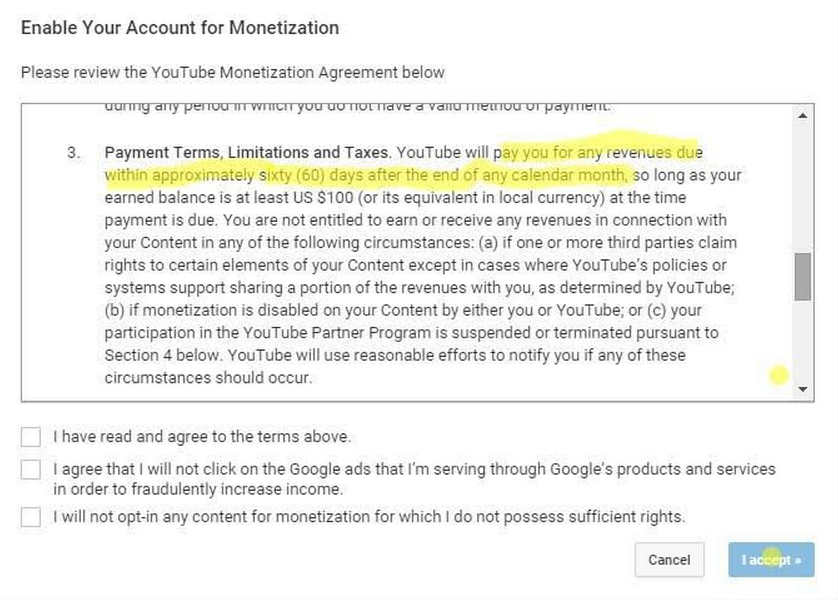
Task: Click the 'Enable Your Account for Monetization' title
Action: pyautogui.click(x=180, y=28)
